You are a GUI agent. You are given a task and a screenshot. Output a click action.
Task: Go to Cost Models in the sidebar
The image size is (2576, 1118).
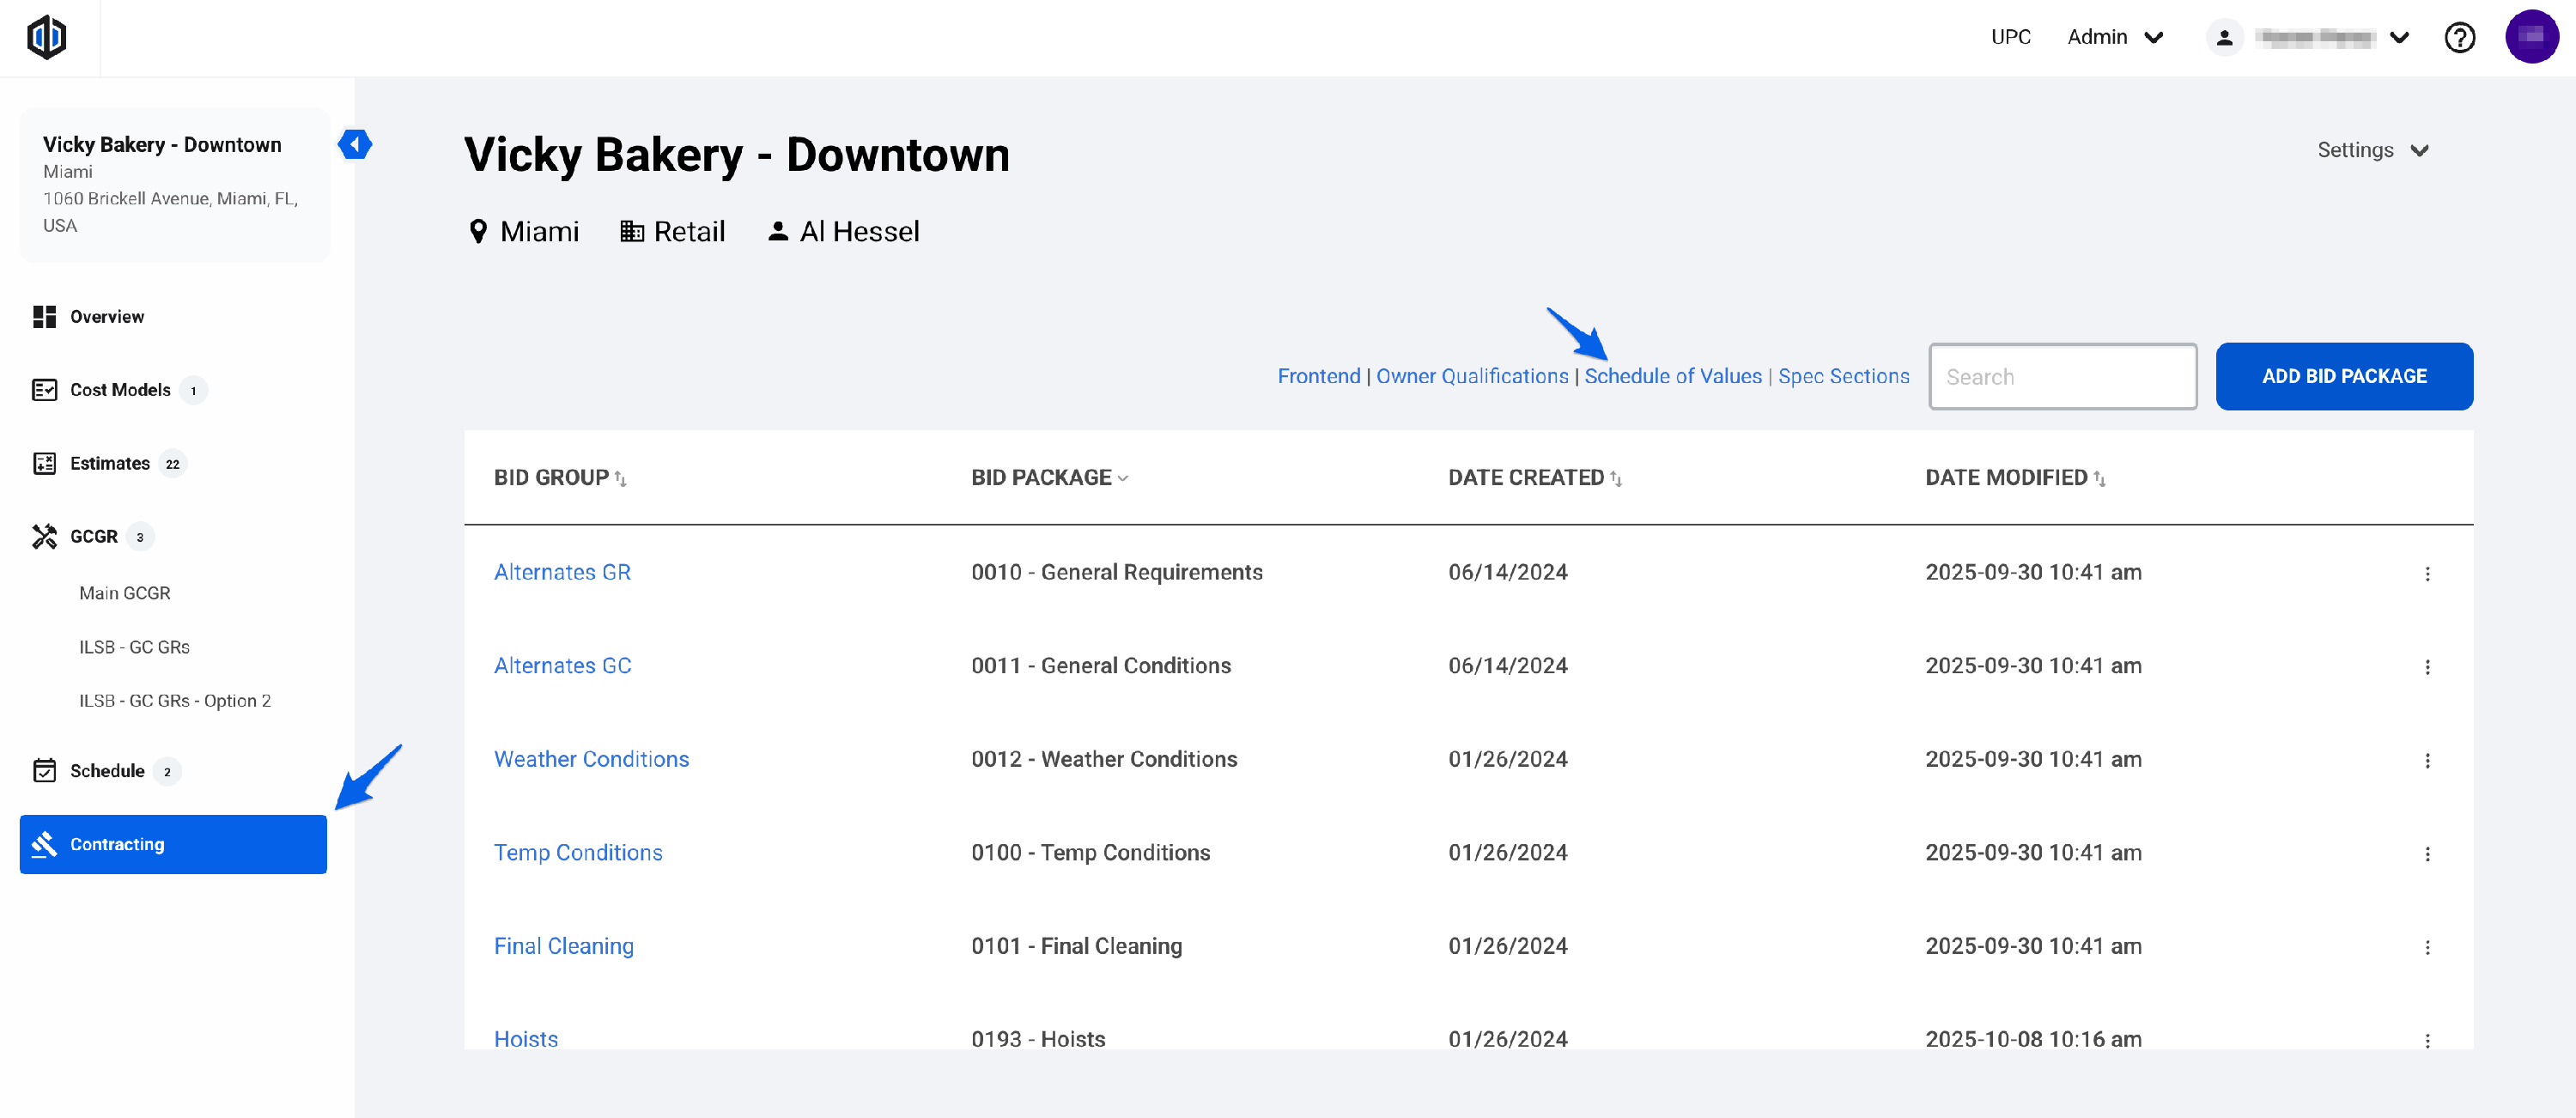click(120, 390)
